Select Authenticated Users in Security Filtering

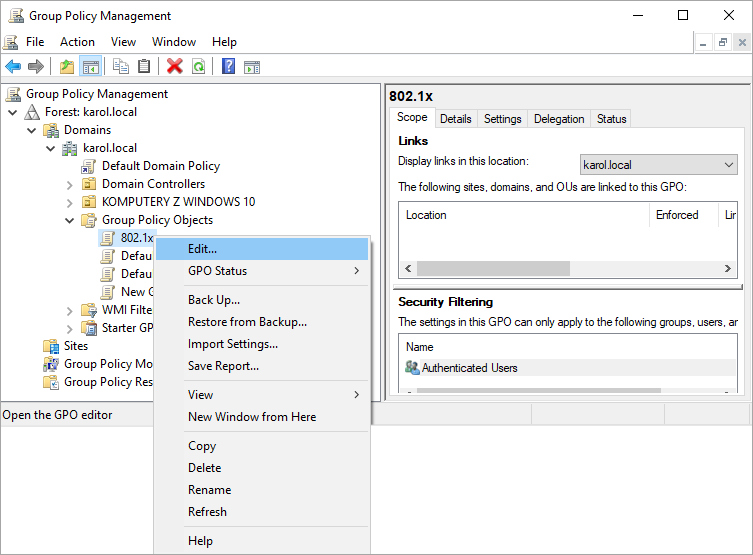(x=469, y=368)
